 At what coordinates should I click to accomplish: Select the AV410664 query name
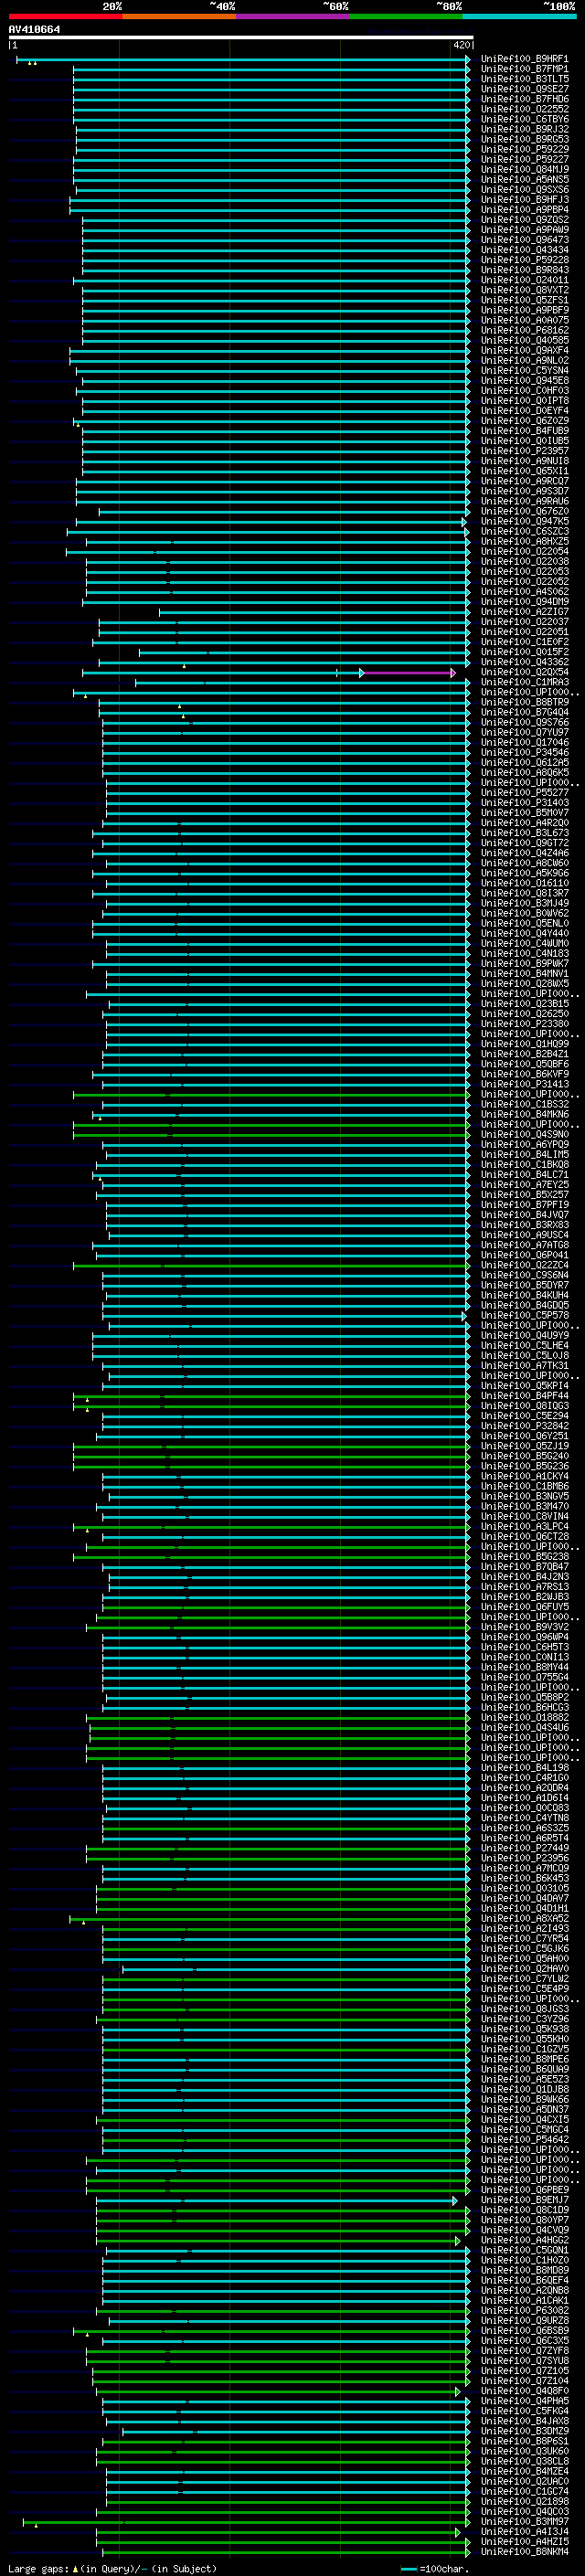pyautogui.click(x=34, y=29)
